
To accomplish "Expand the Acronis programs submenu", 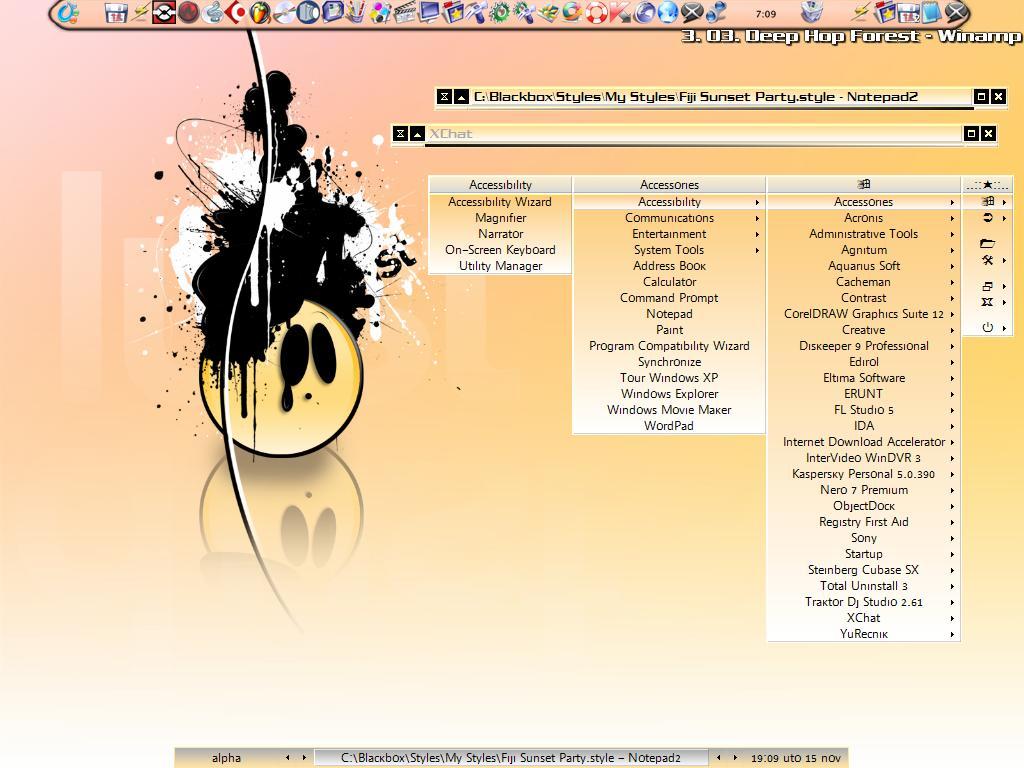I will pyautogui.click(x=863, y=218).
